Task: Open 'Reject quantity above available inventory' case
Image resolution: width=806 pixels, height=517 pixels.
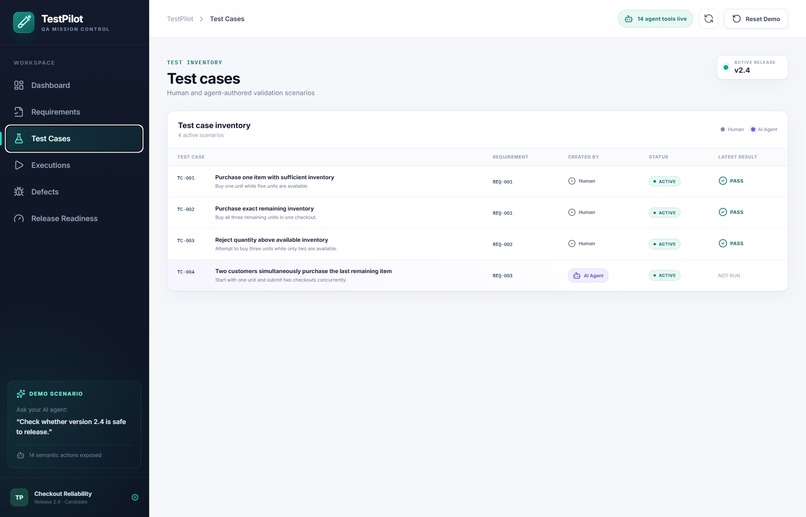Action: (271, 240)
